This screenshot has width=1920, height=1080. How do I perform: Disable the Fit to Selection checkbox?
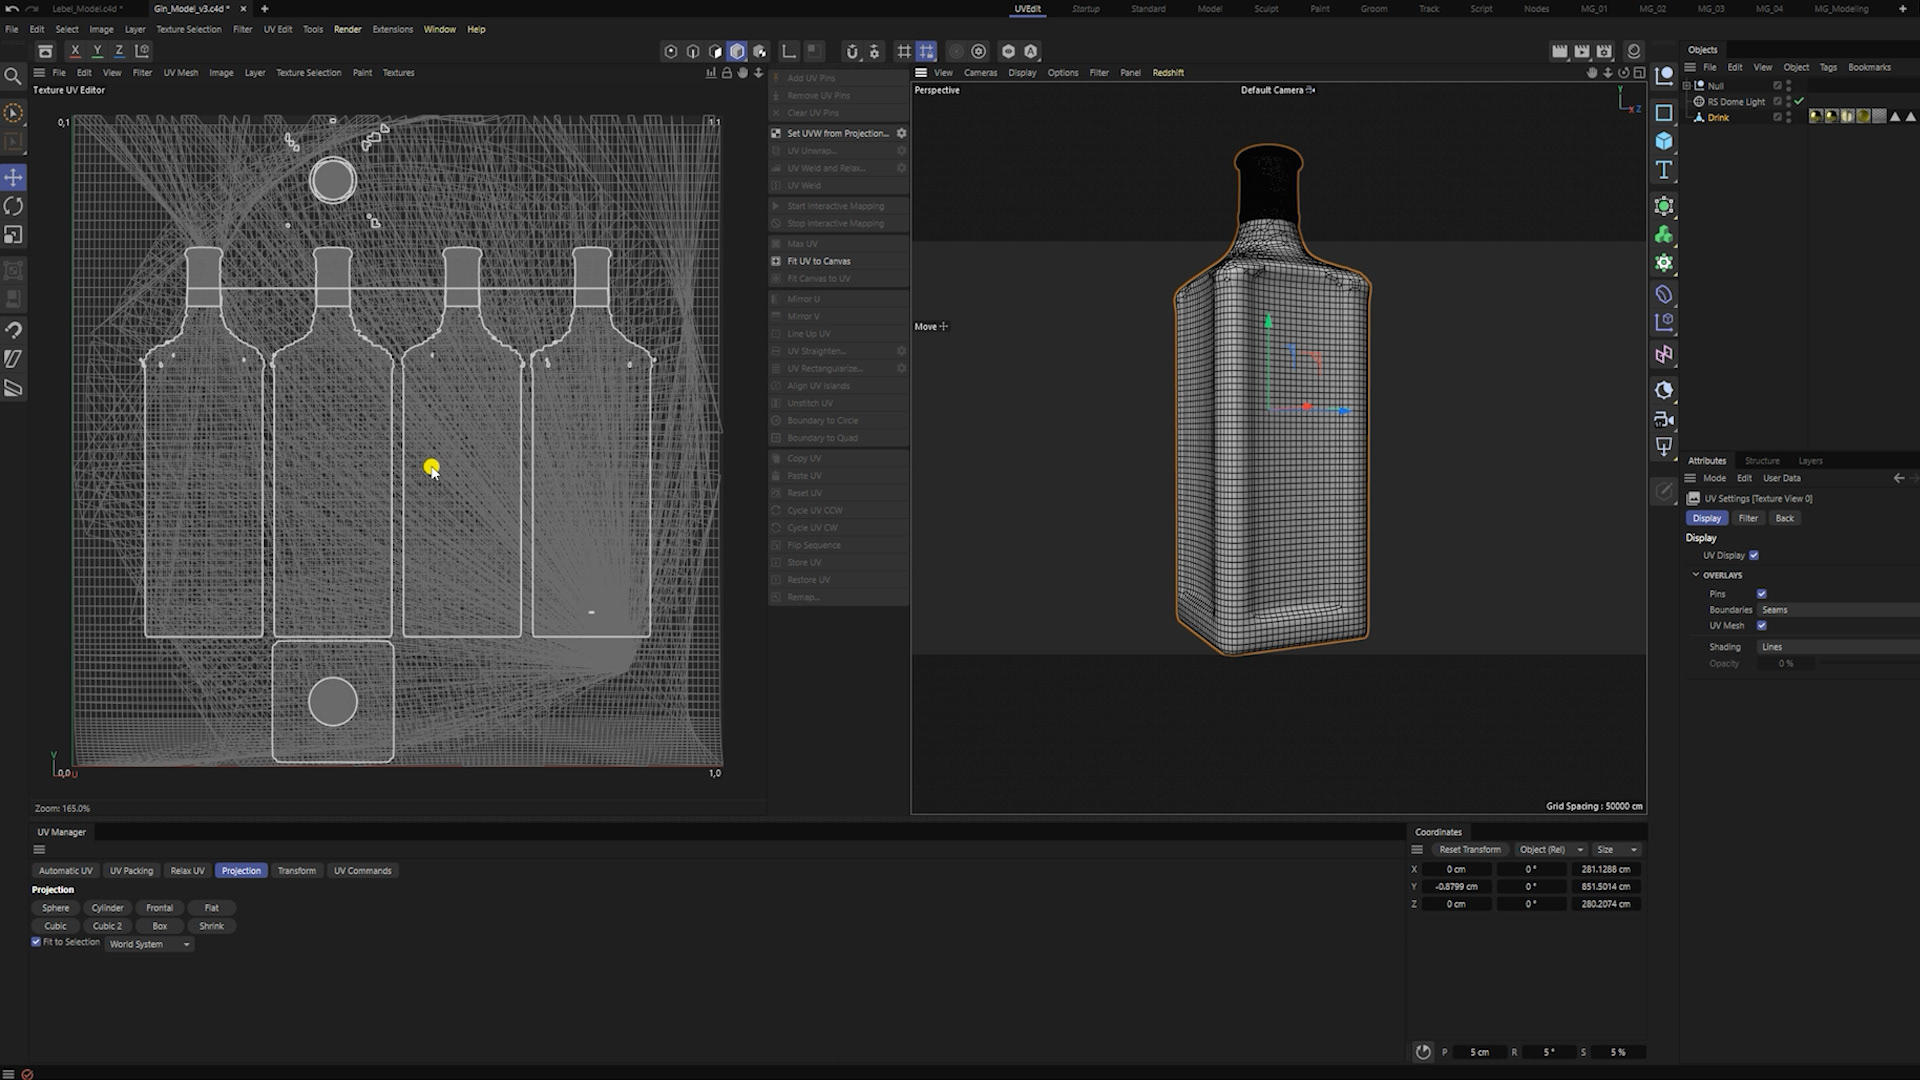click(x=36, y=942)
